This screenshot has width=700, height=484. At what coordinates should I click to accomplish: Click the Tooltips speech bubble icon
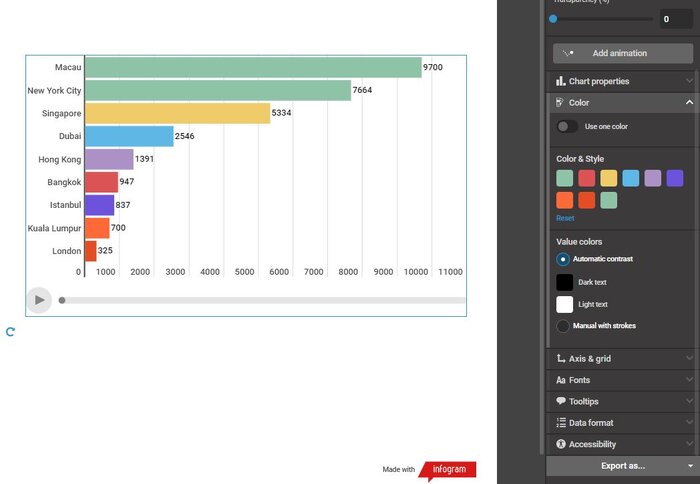(x=561, y=401)
